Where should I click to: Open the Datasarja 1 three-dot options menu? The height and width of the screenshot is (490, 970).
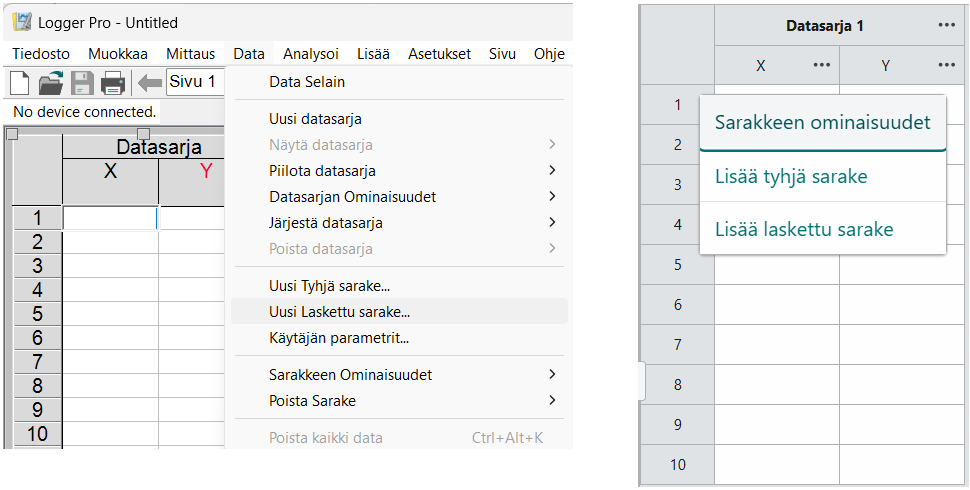pos(946,25)
